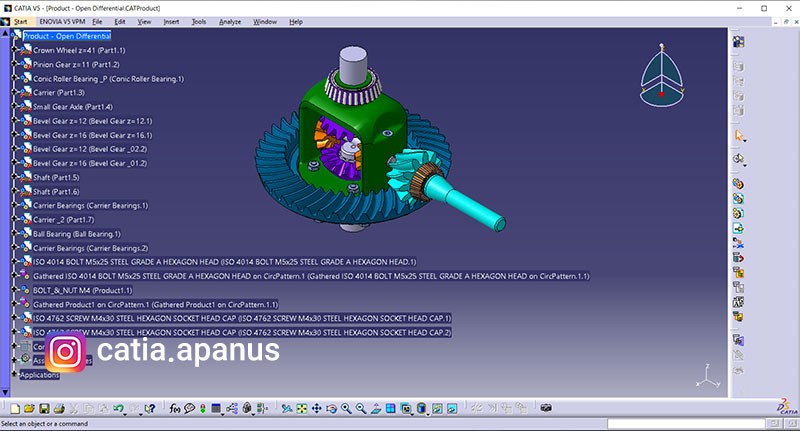Expand the Crown Wheel z=41 node

(15, 50)
